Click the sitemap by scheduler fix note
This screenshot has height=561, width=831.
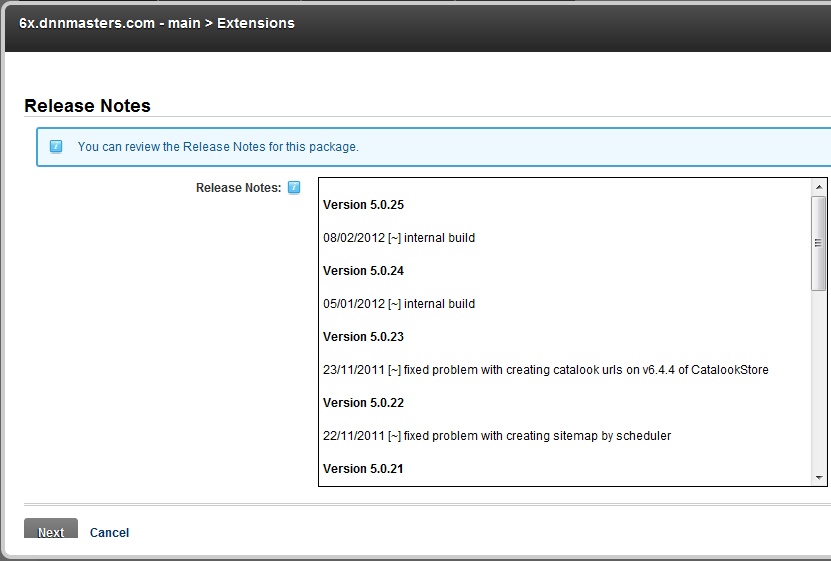pos(497,435)
